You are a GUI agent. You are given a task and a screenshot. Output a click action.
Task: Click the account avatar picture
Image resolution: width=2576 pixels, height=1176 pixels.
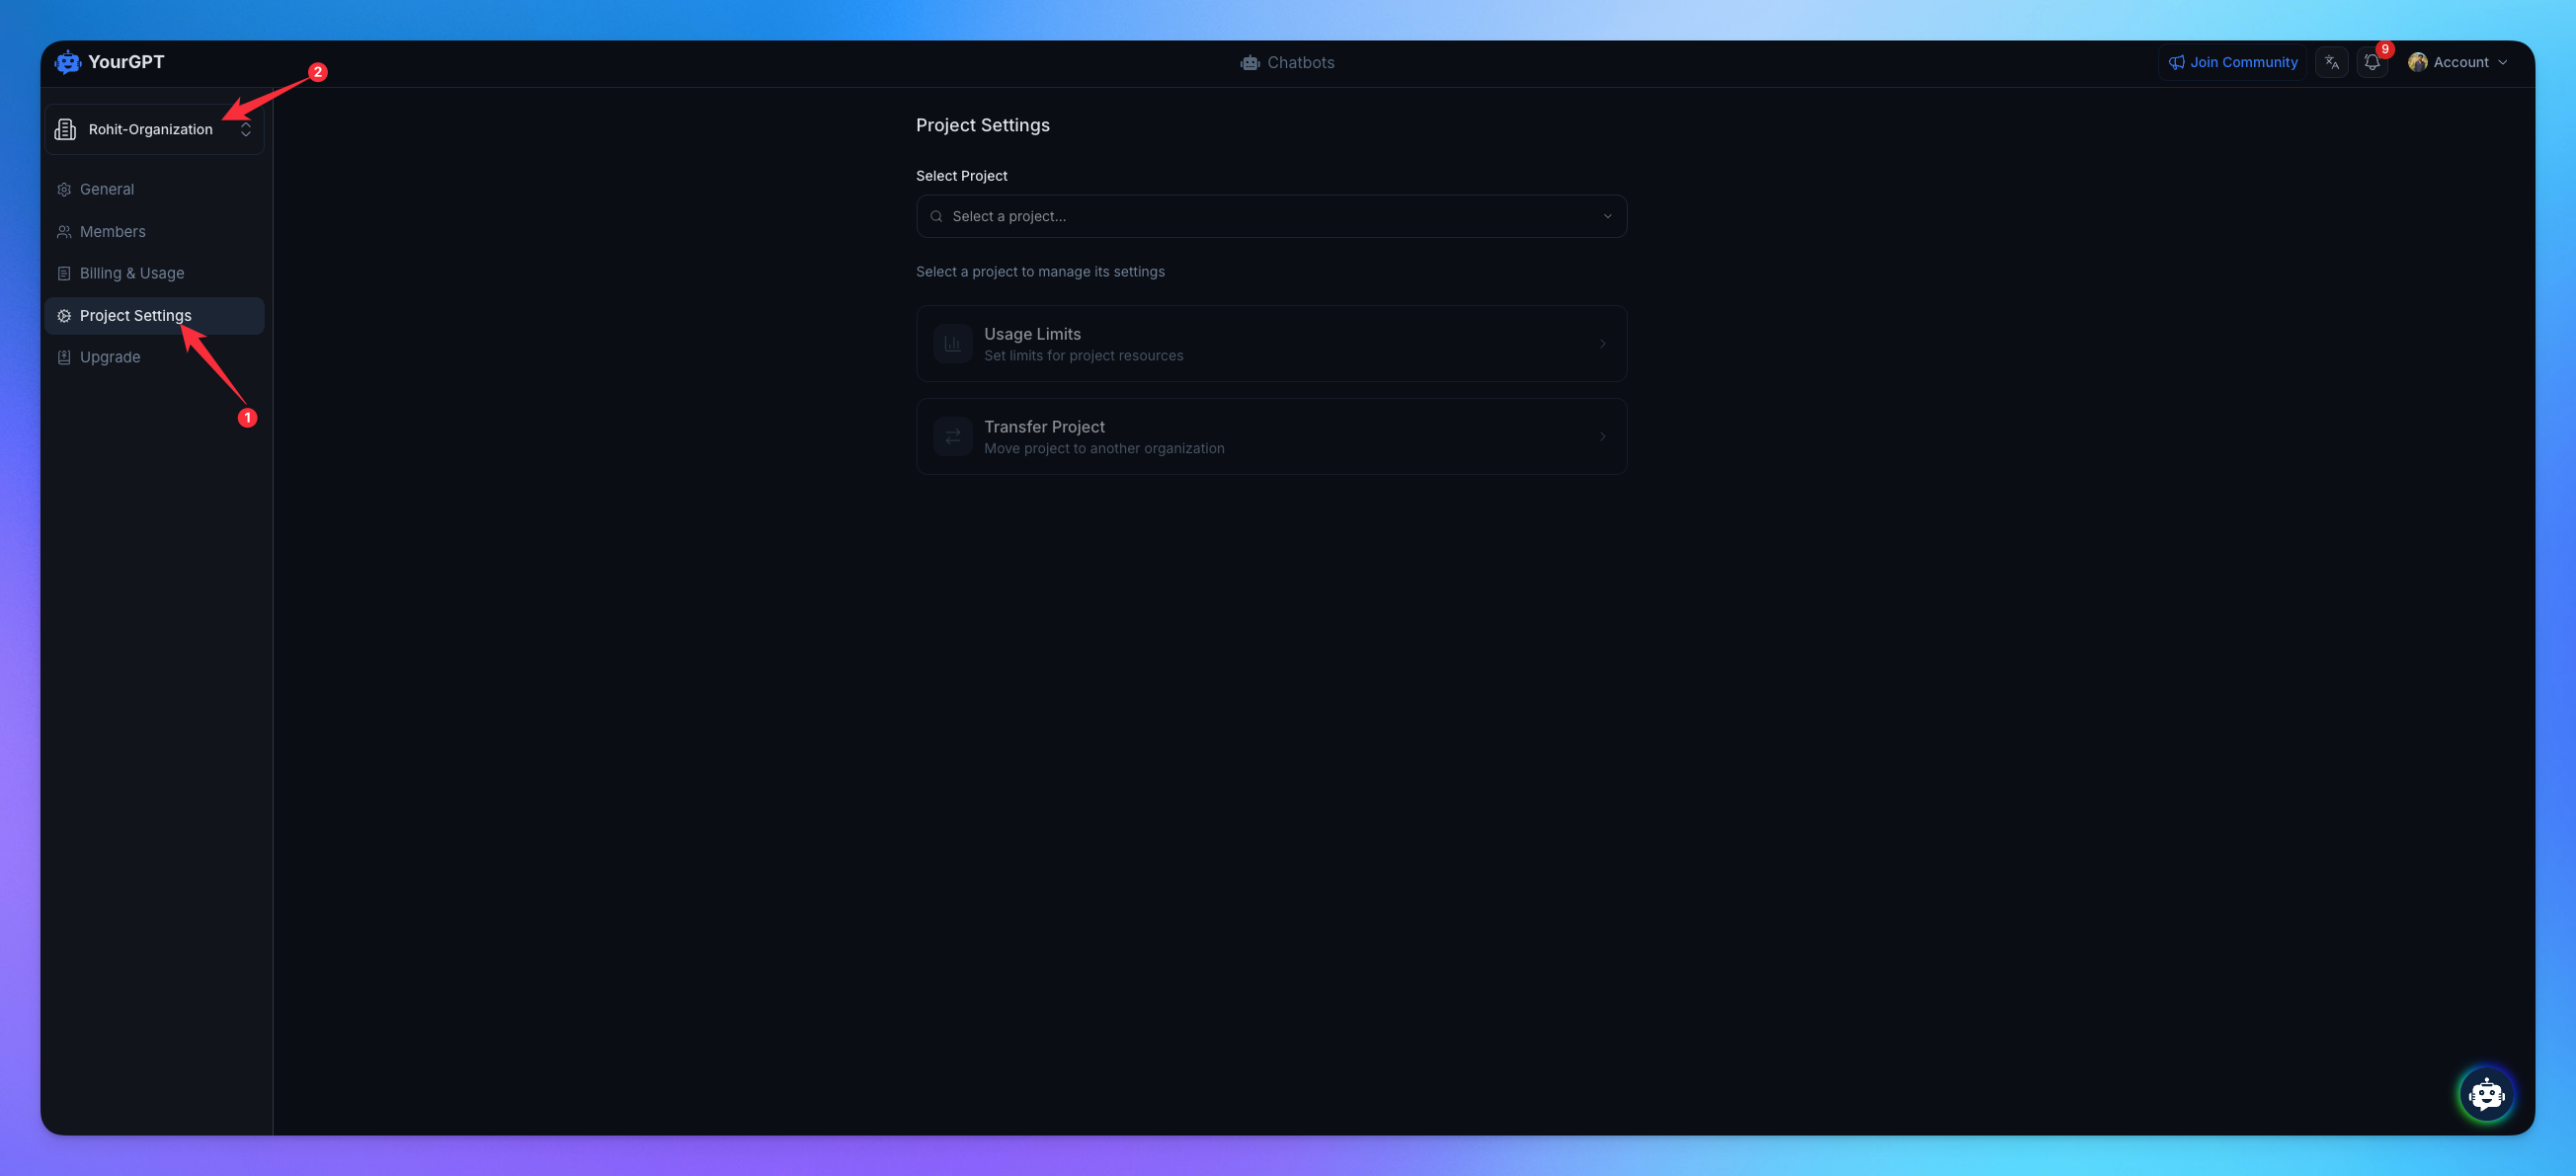click(2417, 62)
